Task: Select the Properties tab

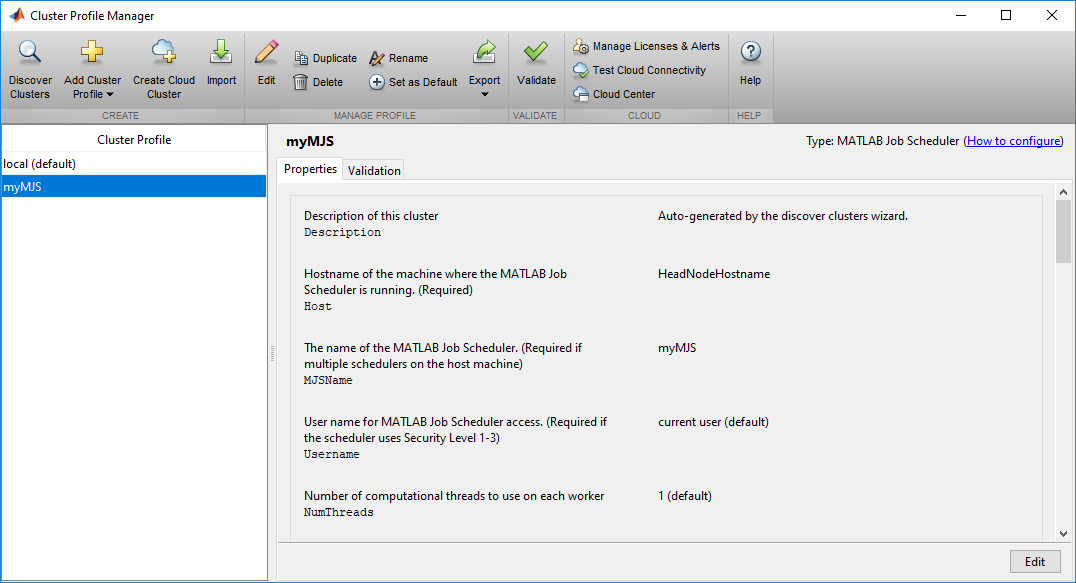Action: tap(309, 169)
